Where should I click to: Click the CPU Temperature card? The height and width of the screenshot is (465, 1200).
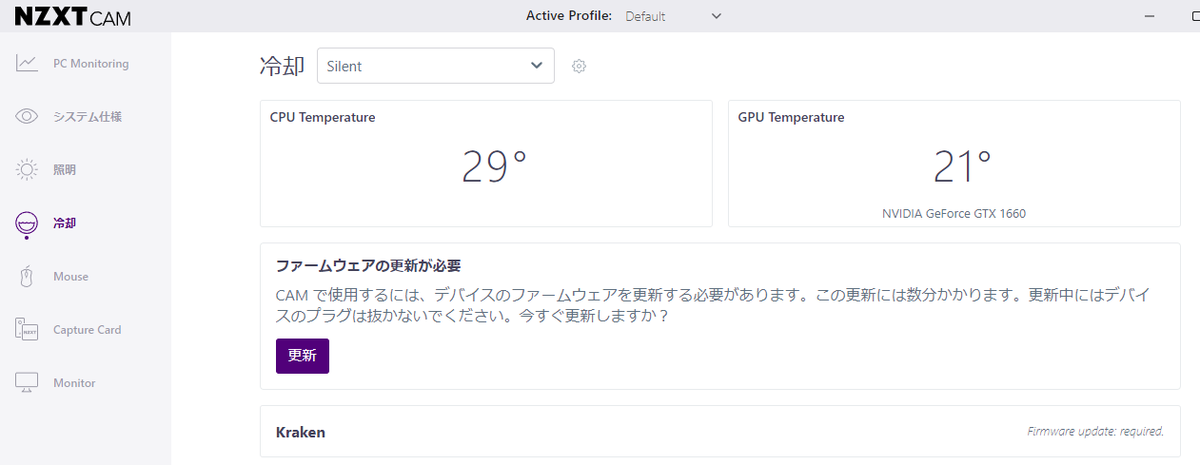[486, 163]
